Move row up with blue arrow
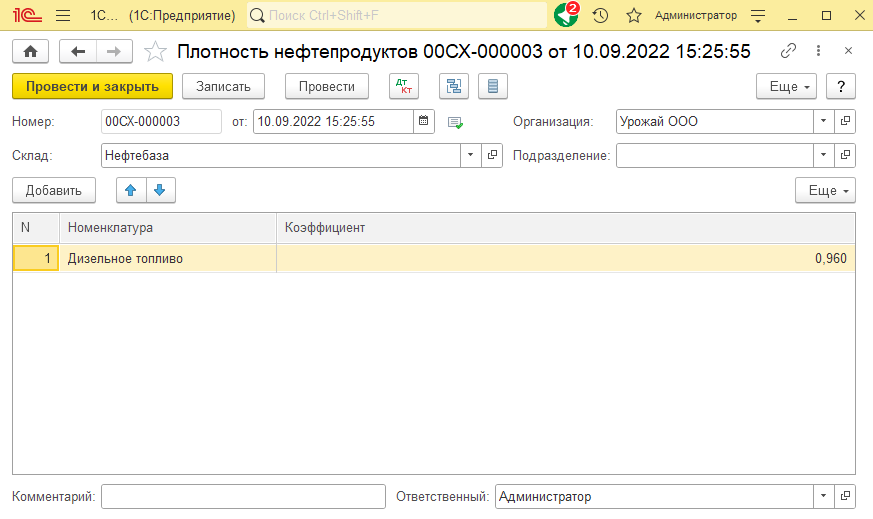873x519 pixels. pyautogui.click(x=130, y=190)
